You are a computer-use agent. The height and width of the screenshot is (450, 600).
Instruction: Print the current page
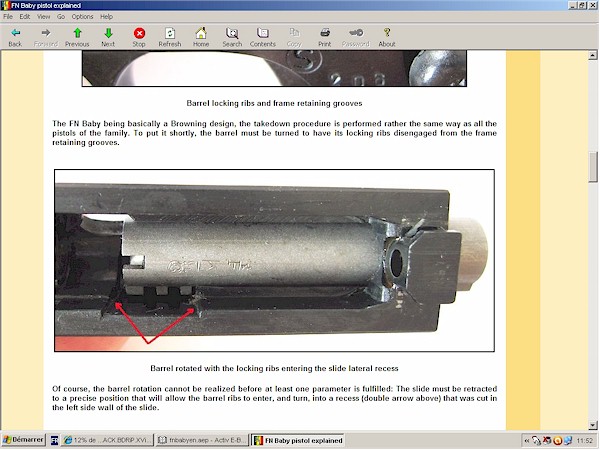pyautogui.click(x=325, y=37)
